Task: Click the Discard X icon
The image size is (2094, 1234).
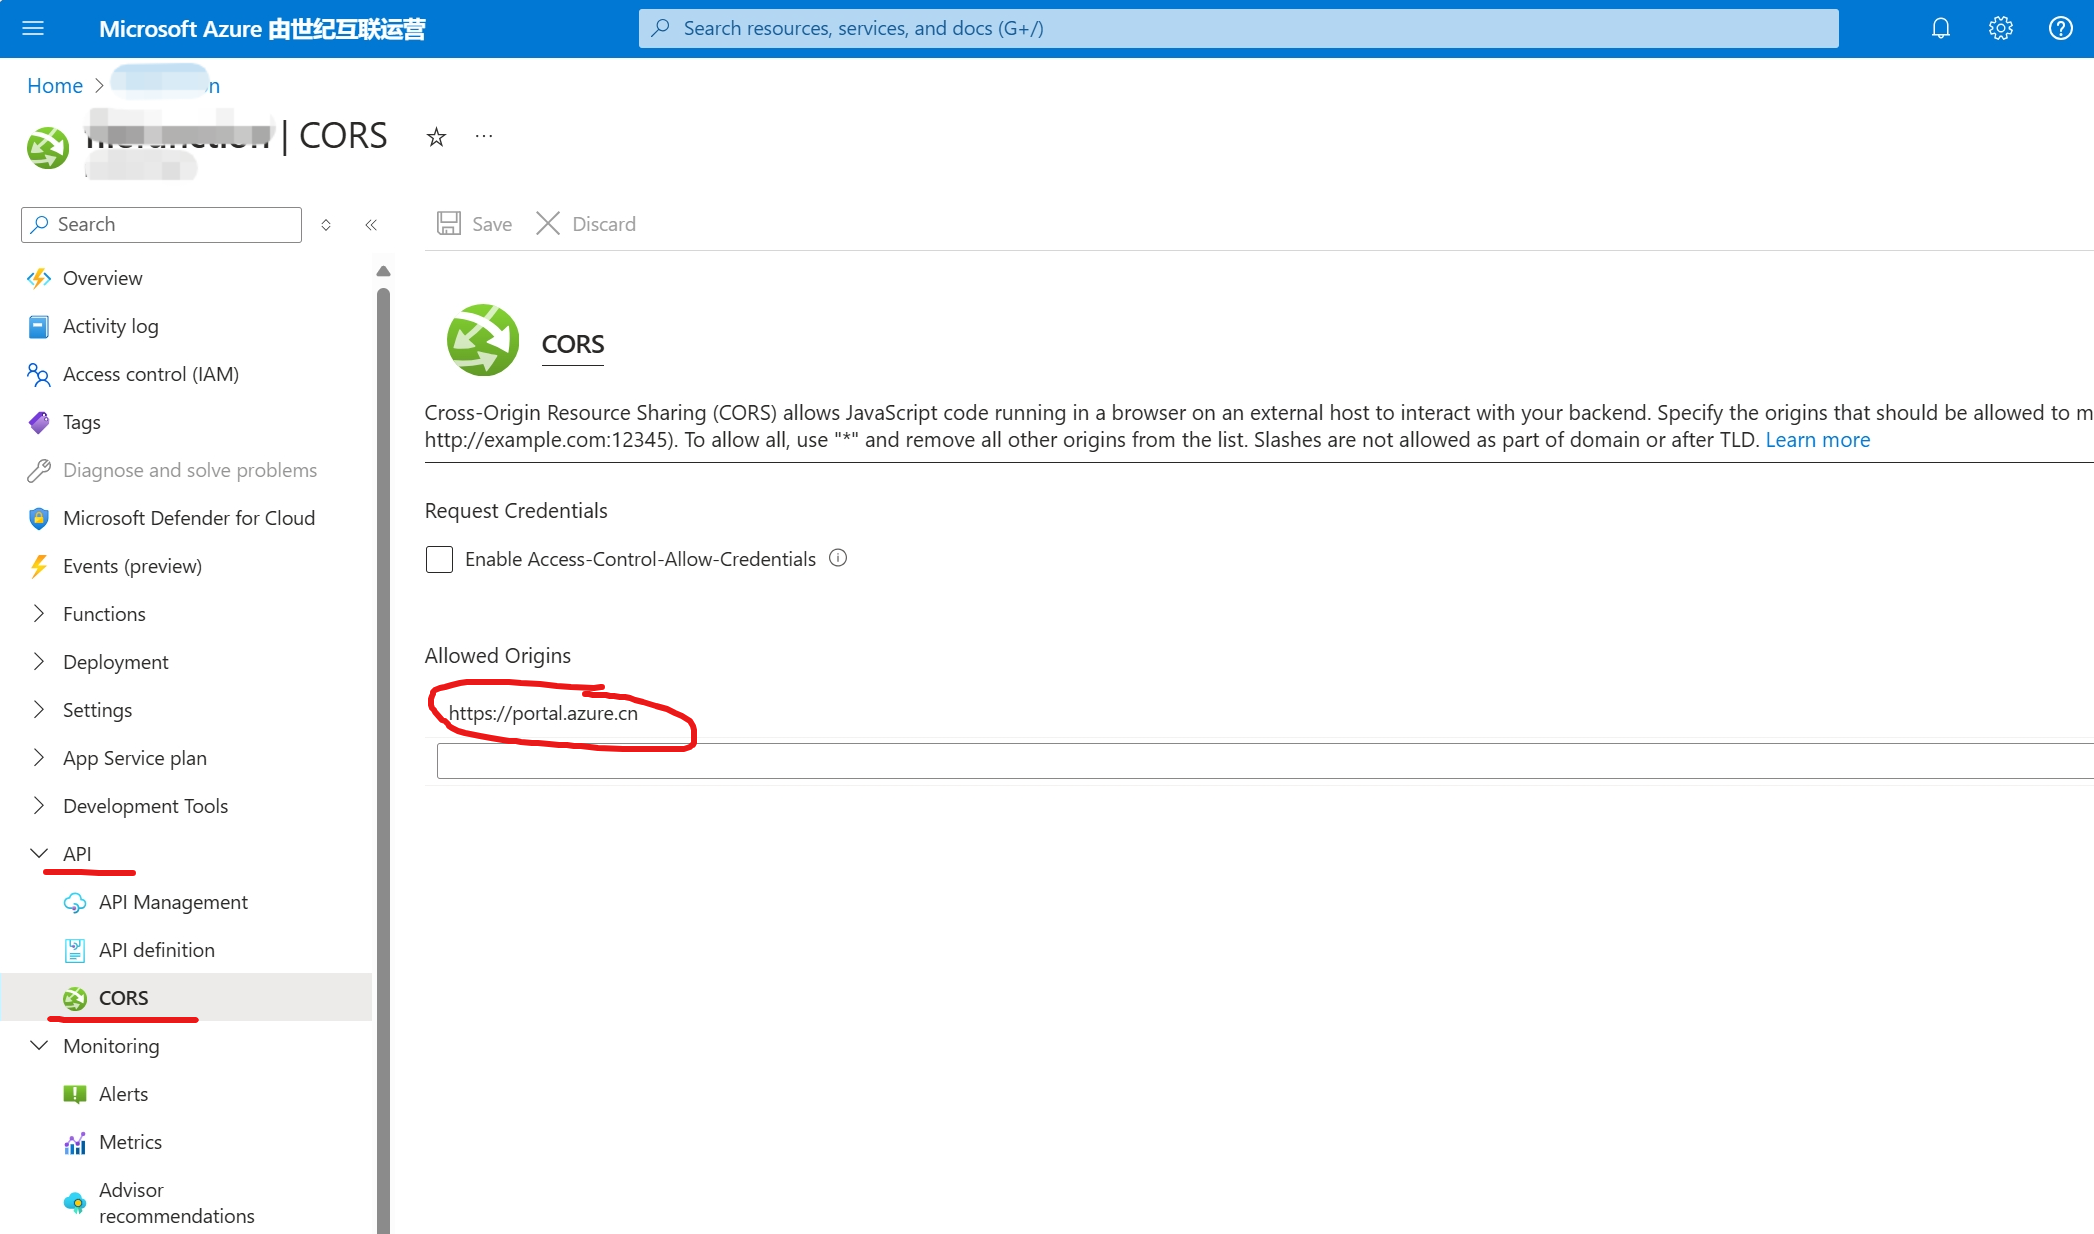Action: point(548,223)
